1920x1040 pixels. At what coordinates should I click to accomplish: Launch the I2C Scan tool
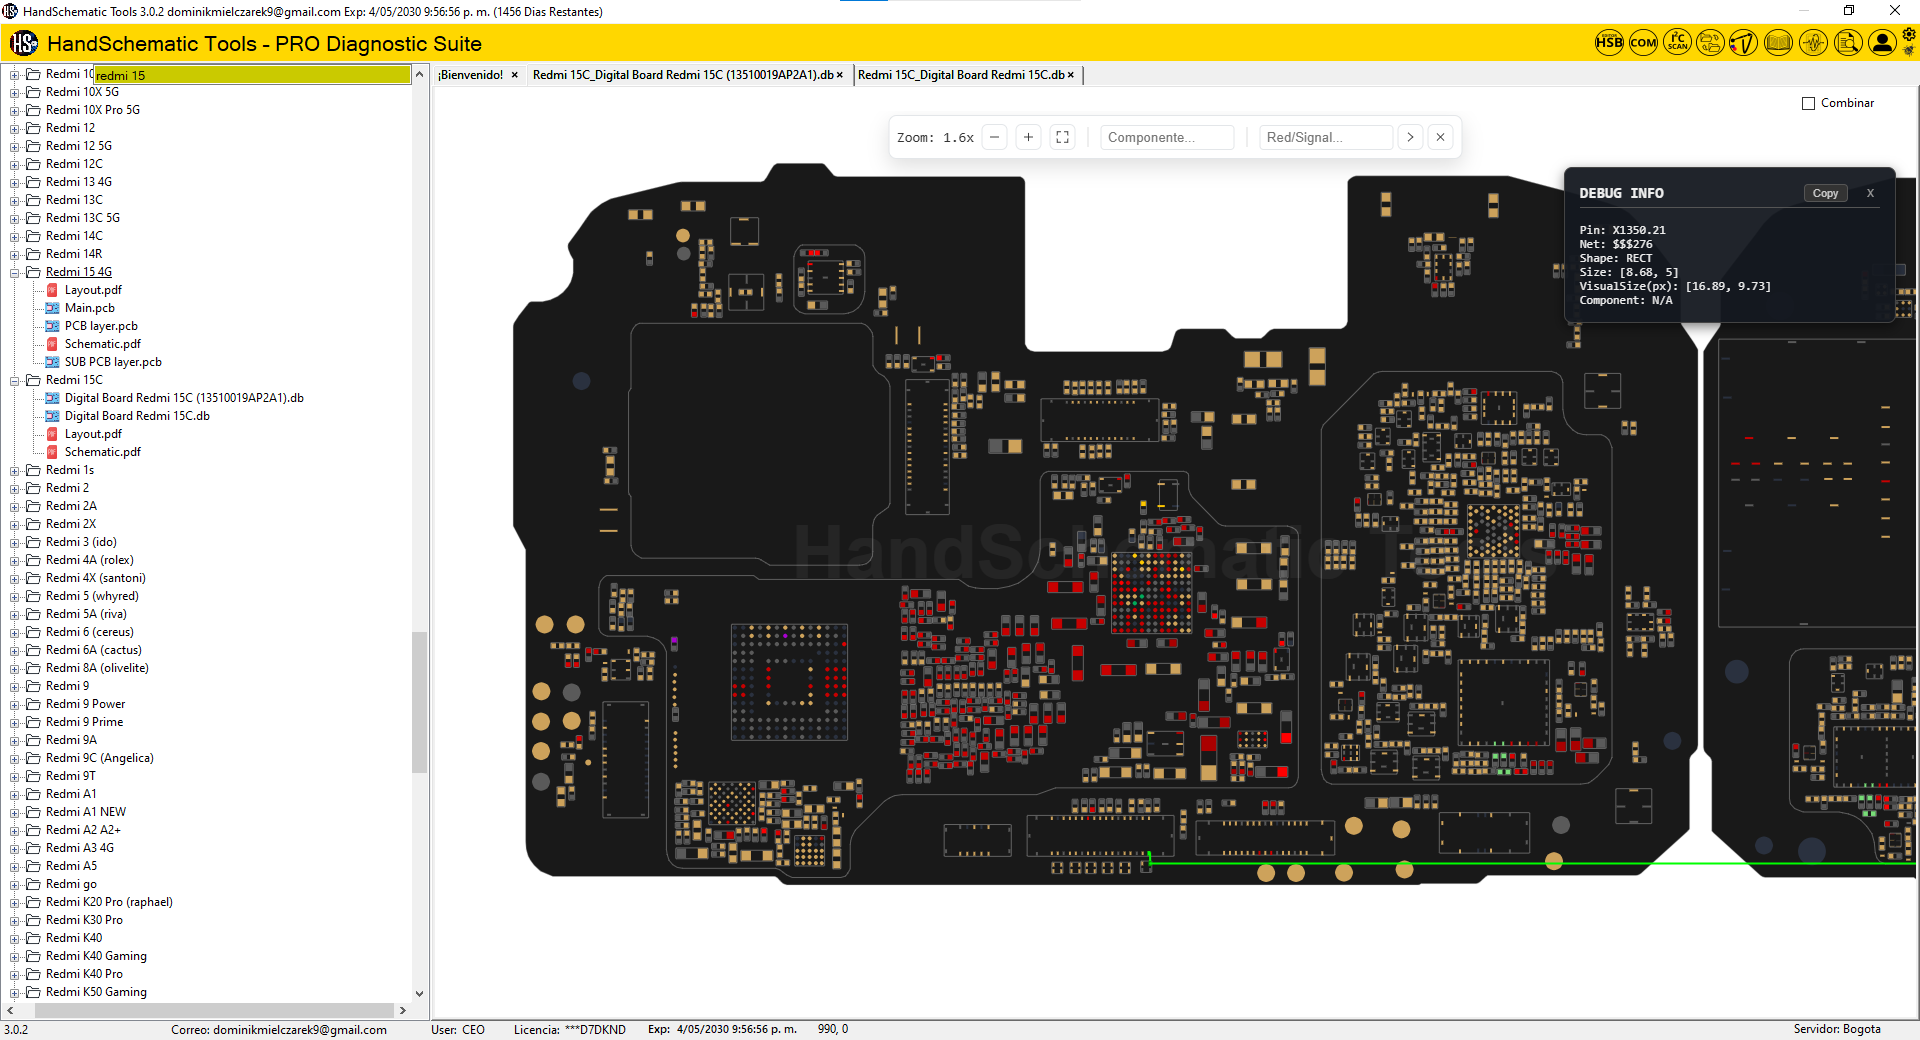[x=1677, y=43]
